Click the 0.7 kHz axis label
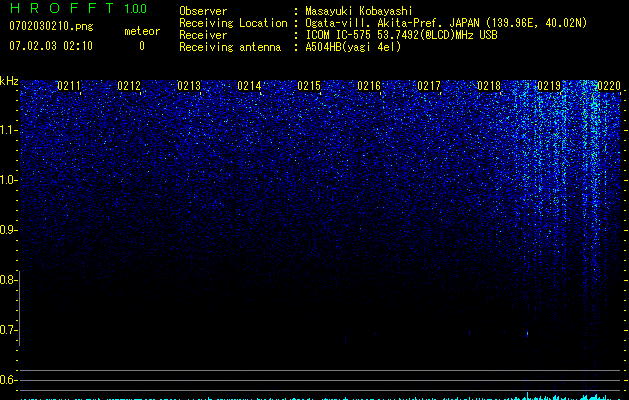The height and width of the screenshot is (400, 629). tap(8, 330)
